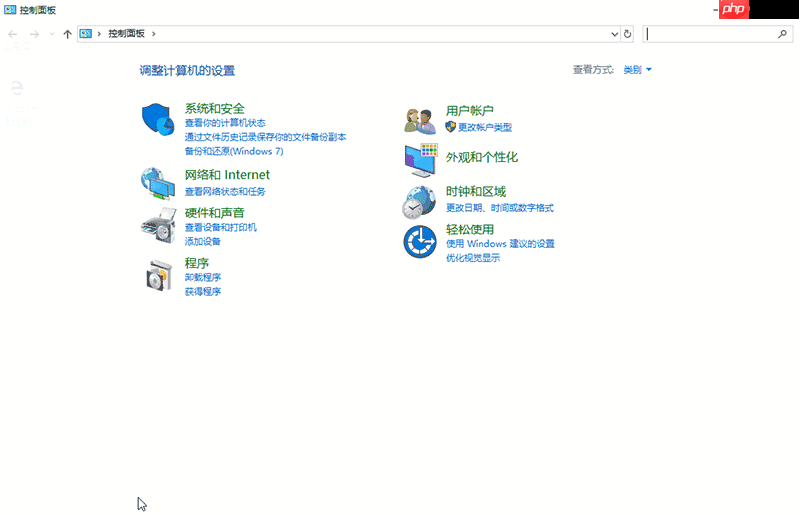Open the Ease of Access icon
This screenshot has height=515, width=800.
(x=419, y=241)
